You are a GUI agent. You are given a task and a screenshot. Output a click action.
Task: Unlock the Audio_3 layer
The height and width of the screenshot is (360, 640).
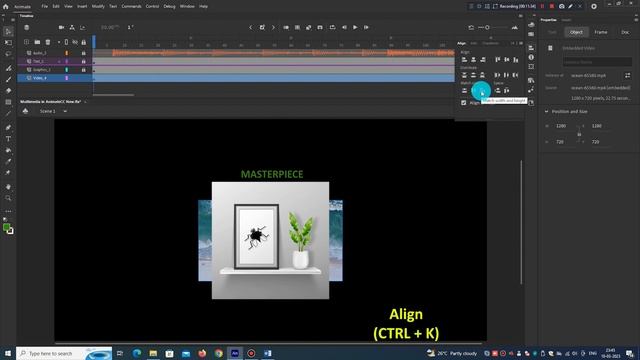click(84, 53)
